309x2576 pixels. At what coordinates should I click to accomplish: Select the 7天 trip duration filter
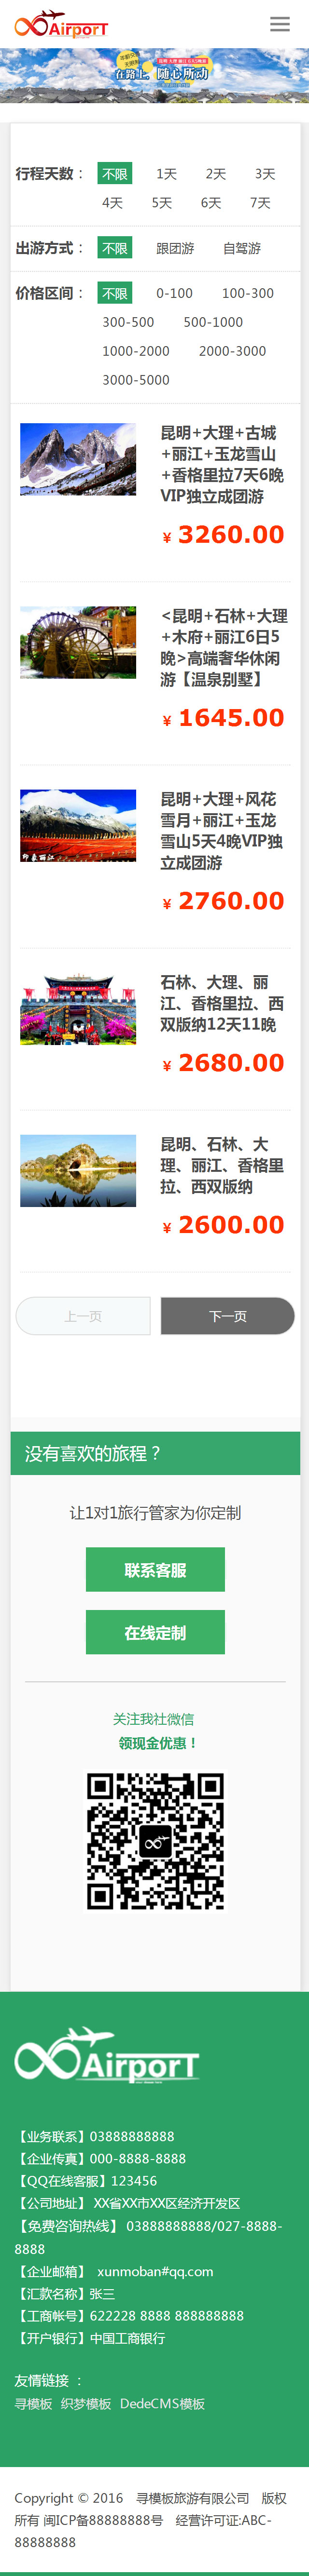(x=260, y=203)
